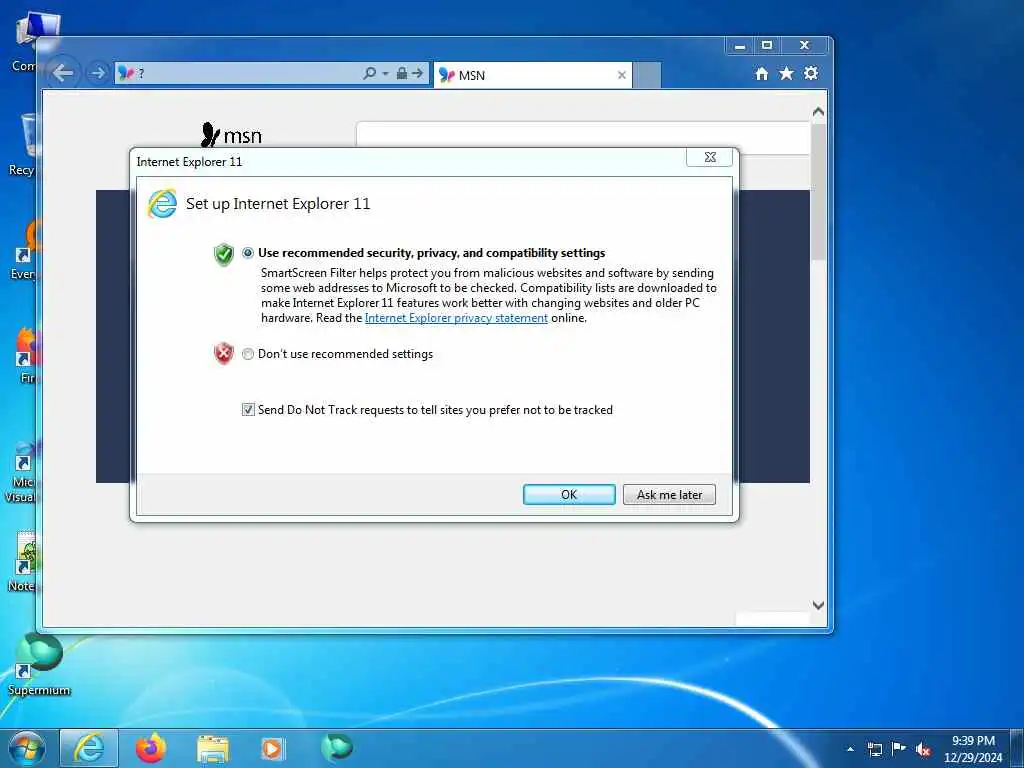Open the Tools gear icon
Screen dimensions: 1024x768
click(x=811, y=73)
